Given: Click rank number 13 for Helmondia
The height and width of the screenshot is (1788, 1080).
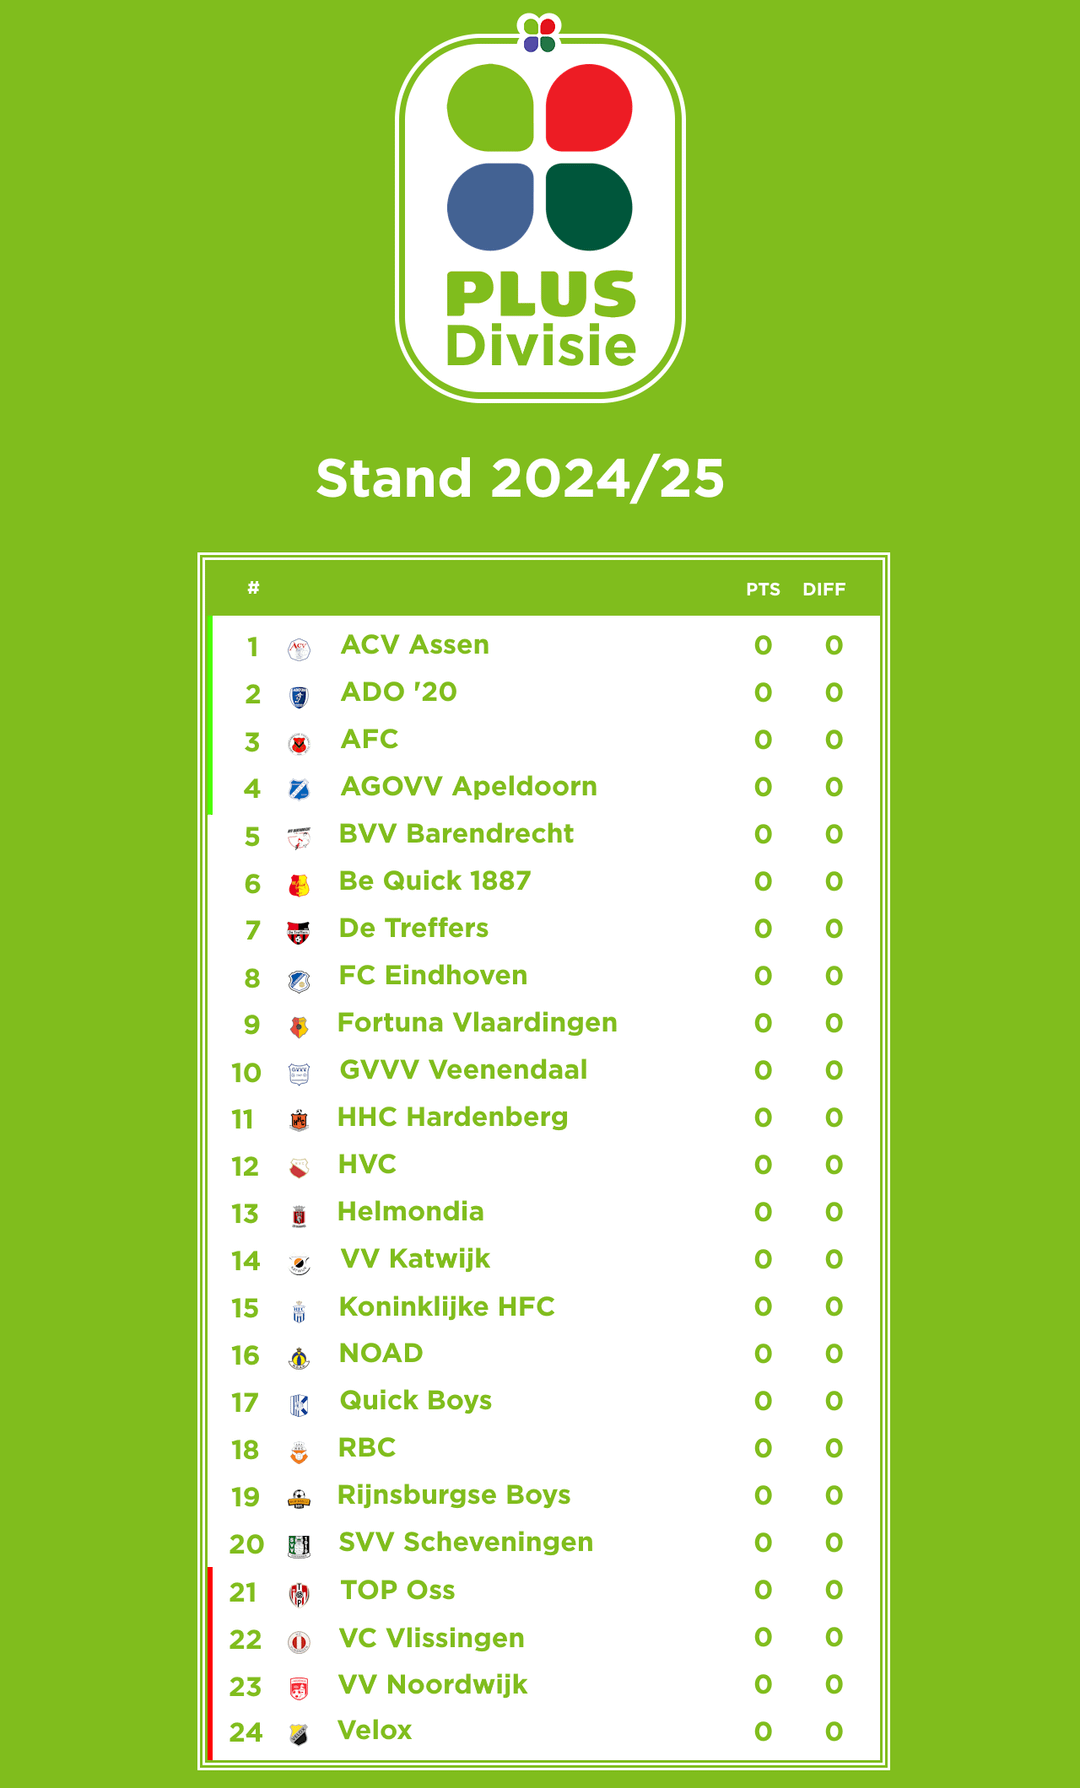Looking at the screenshot, I should (x=245, y=1213).
